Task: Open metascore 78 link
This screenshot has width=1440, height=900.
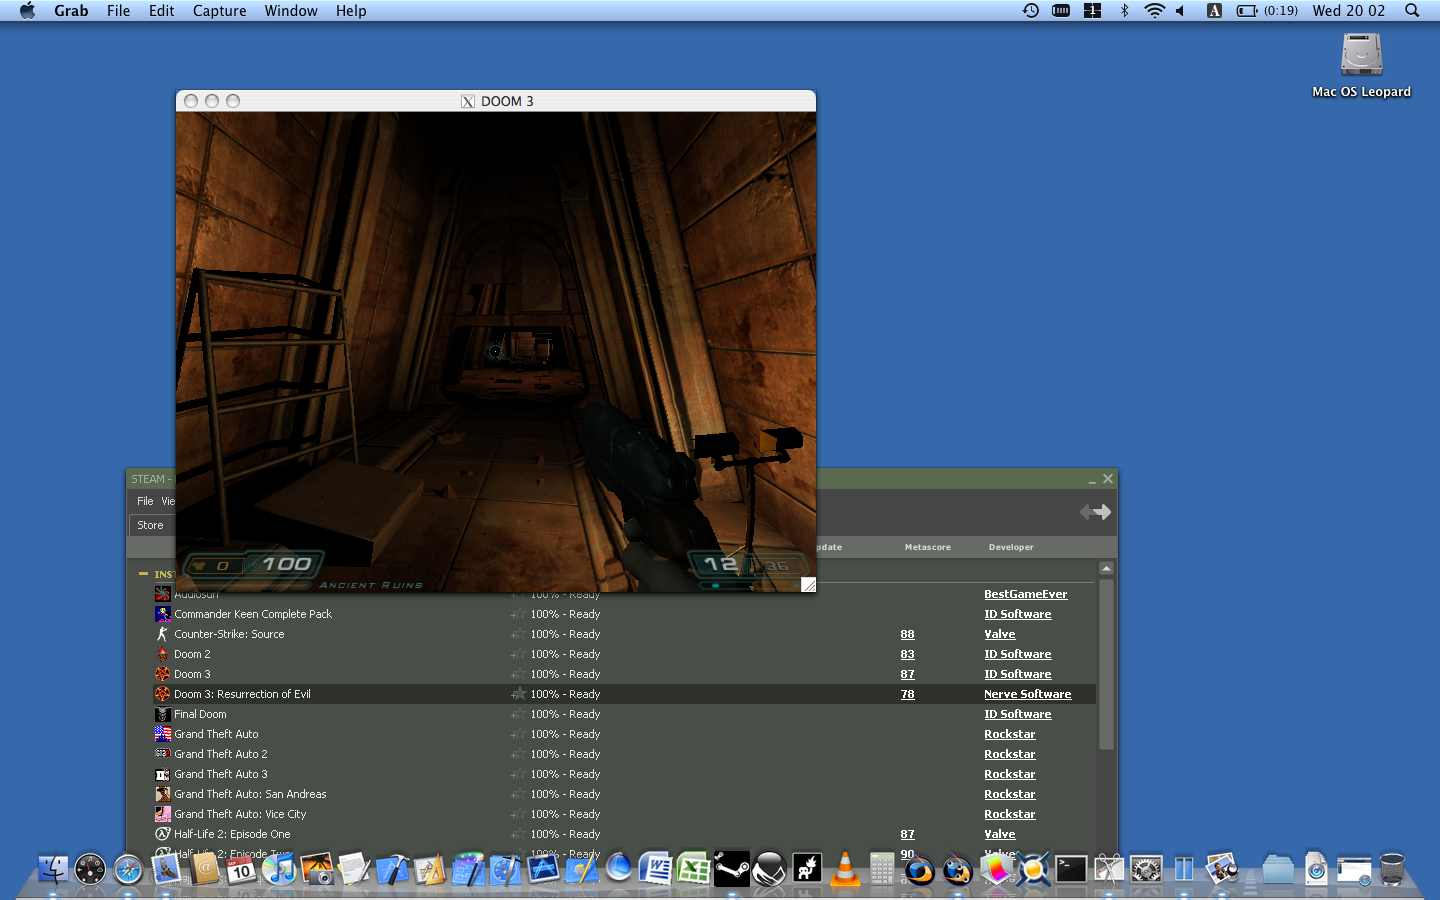Action: click(907, 694)
